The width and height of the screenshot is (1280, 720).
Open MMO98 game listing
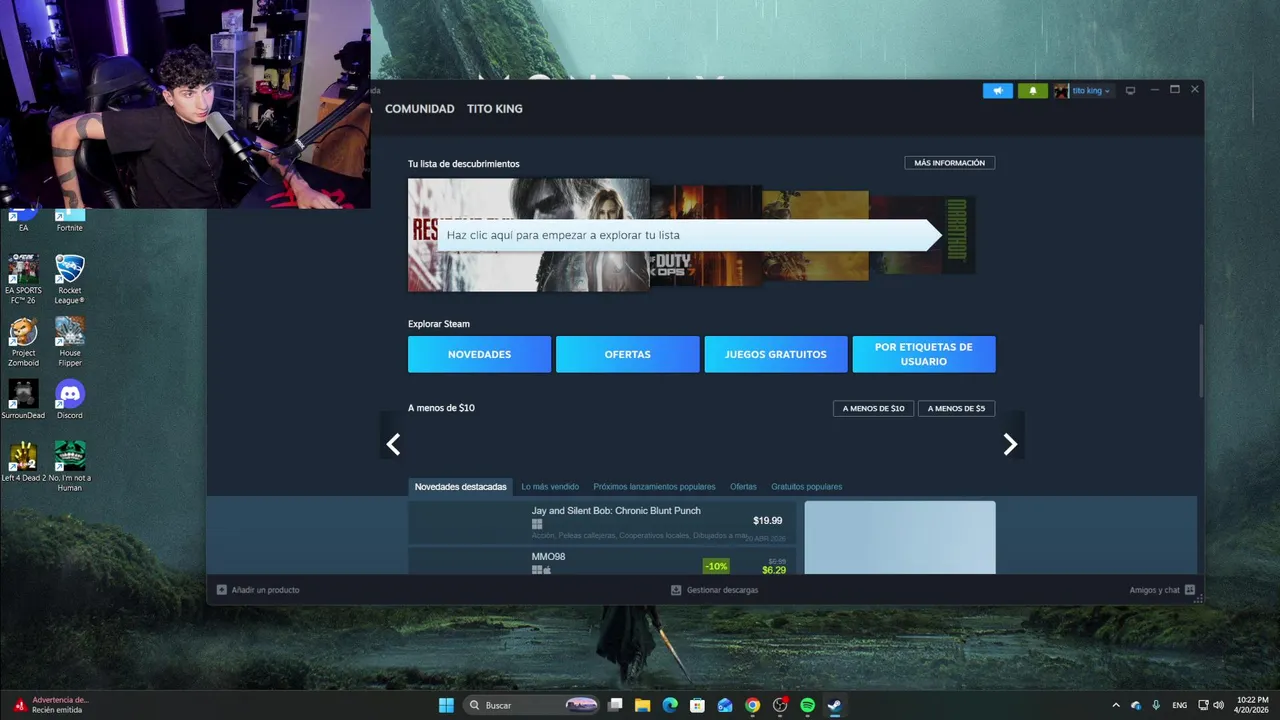(x=602, y=561)
